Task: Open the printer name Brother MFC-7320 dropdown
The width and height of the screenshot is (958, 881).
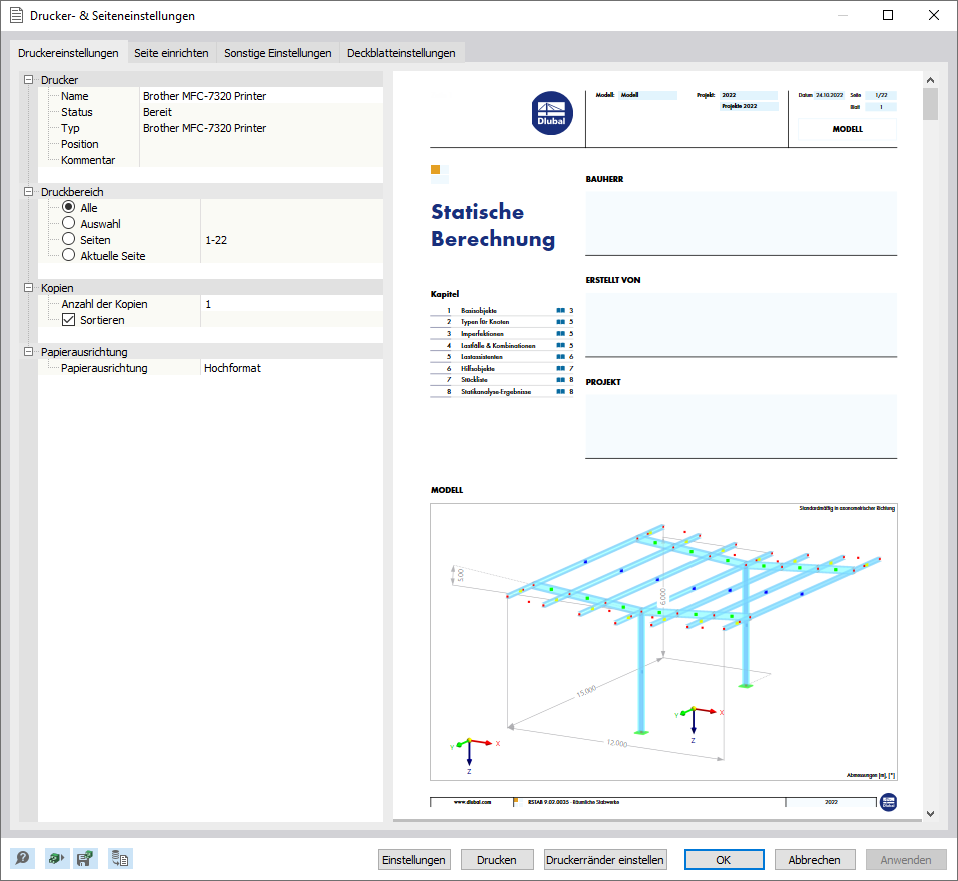Action: coord(261,96)
